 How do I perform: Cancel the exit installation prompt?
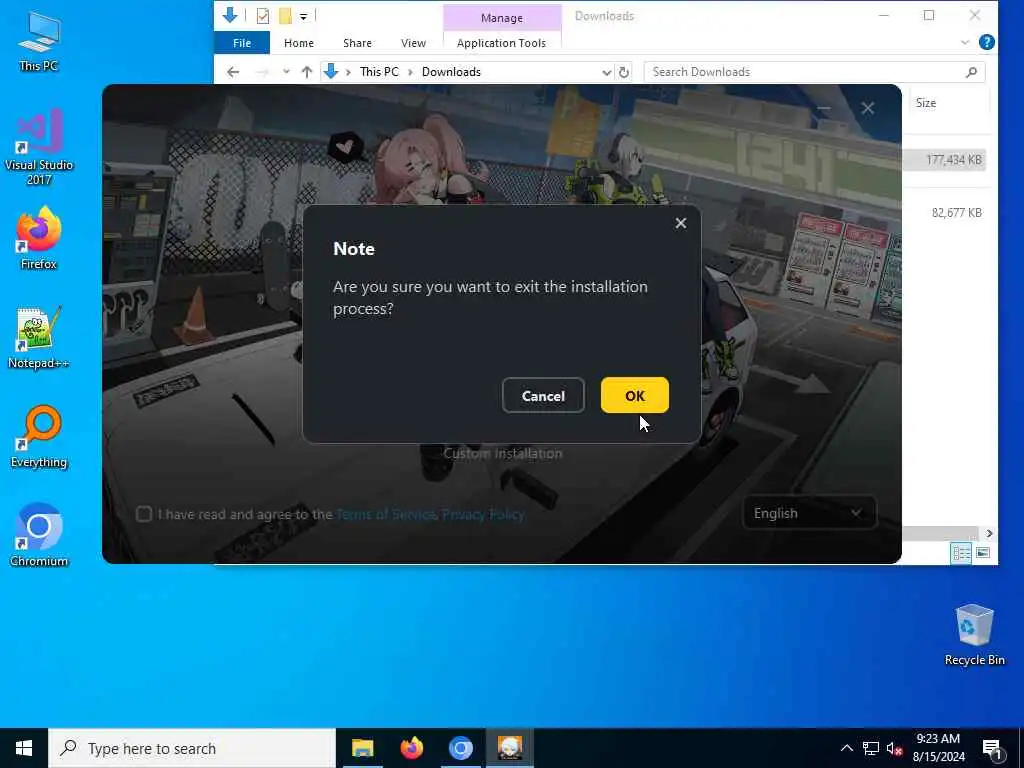click(543, 395)
